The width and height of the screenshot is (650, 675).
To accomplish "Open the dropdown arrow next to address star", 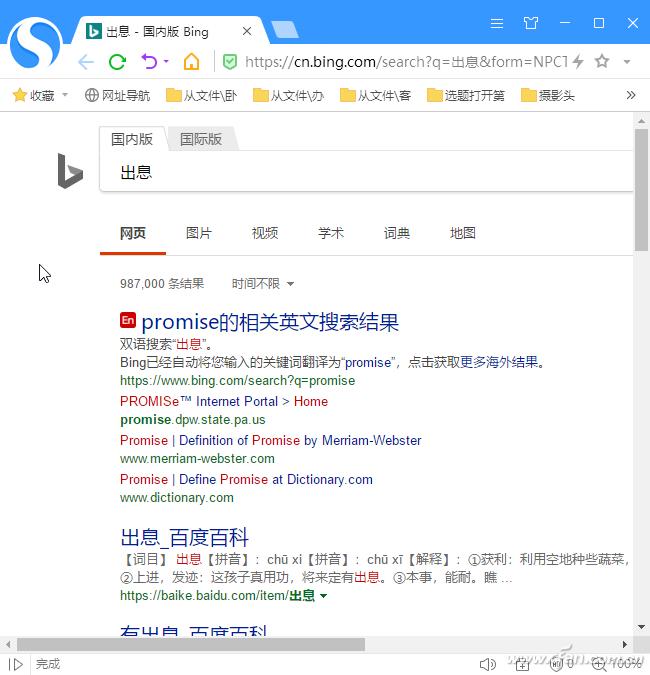I will [x=627, y=62].
